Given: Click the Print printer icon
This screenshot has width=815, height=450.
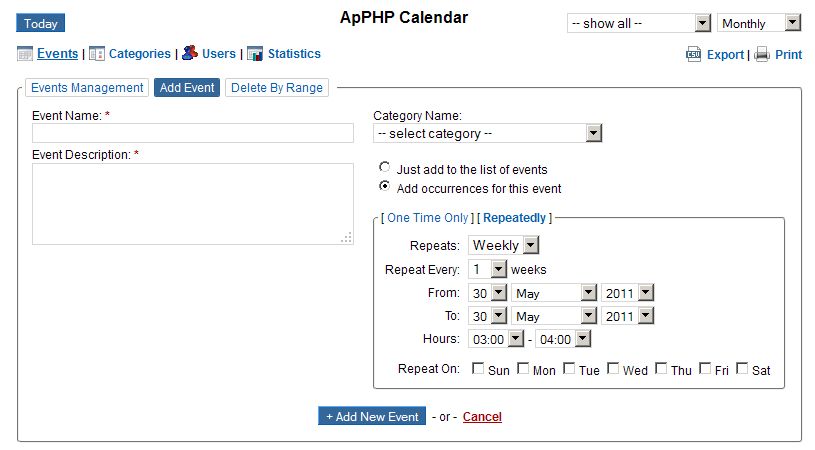Looking at the screenshot, I should (762, 55).
